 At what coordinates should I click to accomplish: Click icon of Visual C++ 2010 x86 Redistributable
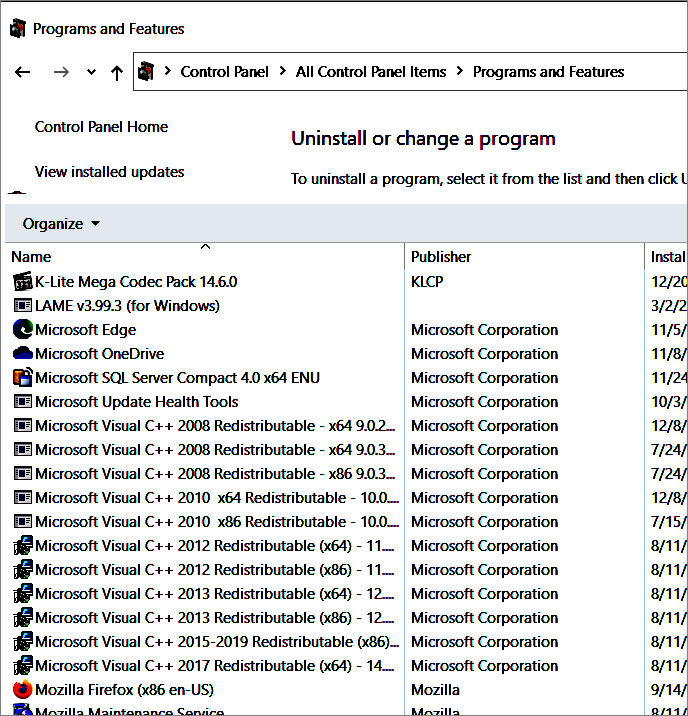click(22, 521)
